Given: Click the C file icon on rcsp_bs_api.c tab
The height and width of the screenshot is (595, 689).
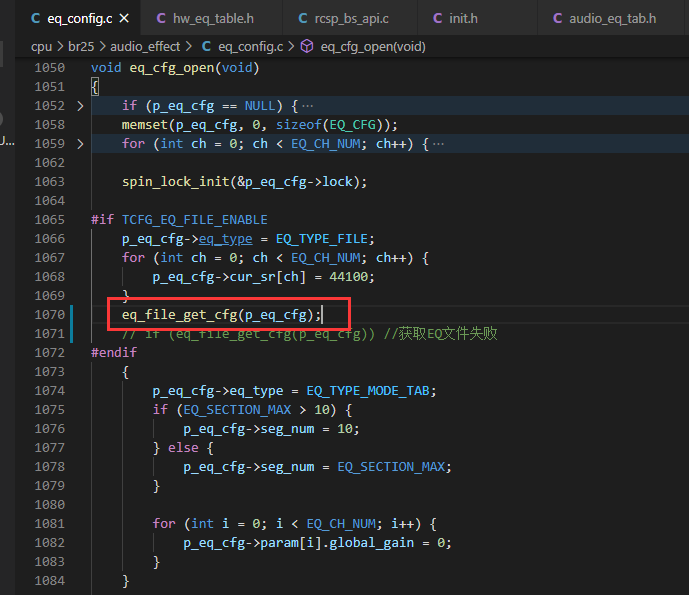Looking at the screenshot, I should click(x=303, y=18).
